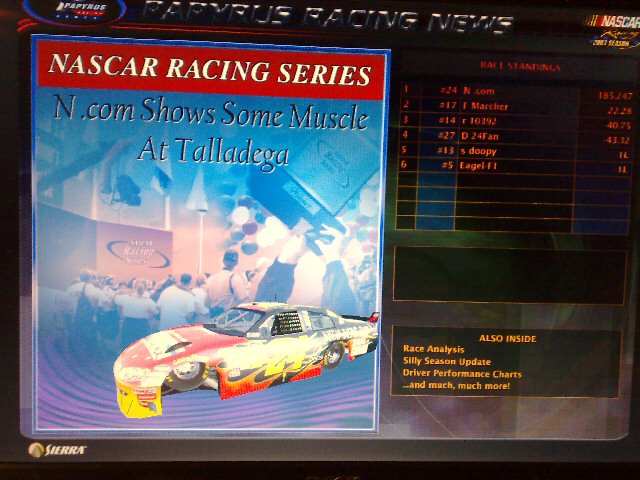Screen dimensions: 640x480
Task: Click '...and much, much more!' line
Action: (x=456, y=385)
